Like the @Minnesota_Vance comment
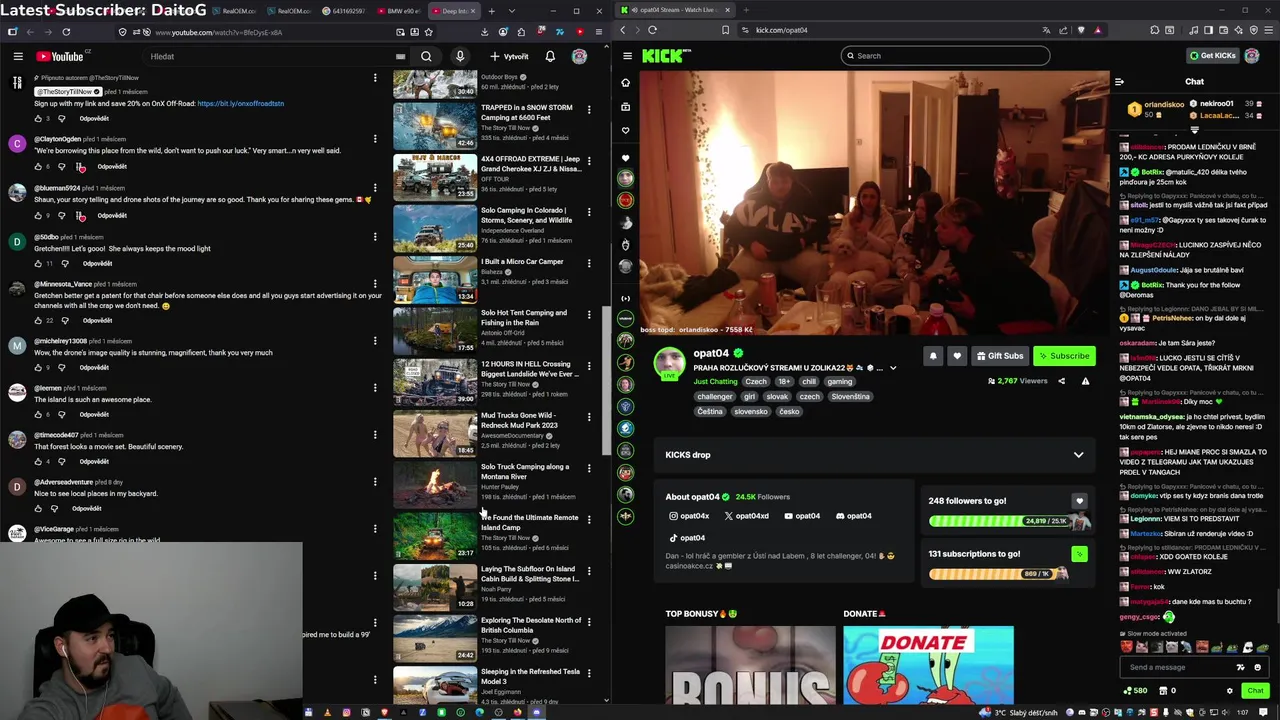The width and height of the screenshot is (1280, 720). click(39, 321)
